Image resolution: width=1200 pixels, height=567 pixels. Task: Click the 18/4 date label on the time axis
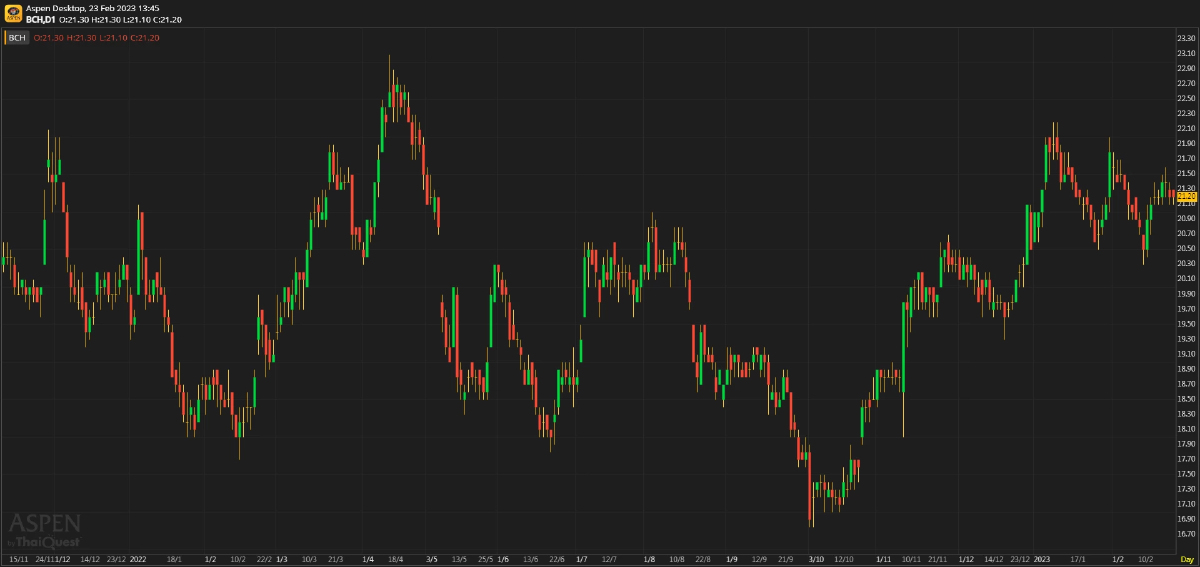point(395,559)
